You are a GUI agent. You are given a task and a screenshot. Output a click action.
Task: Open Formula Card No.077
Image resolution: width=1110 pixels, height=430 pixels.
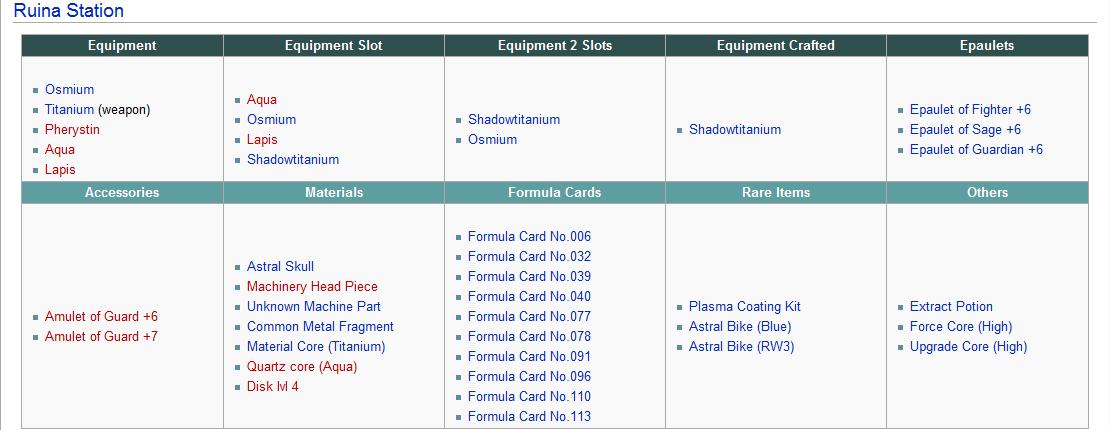(x=530, y=317)
